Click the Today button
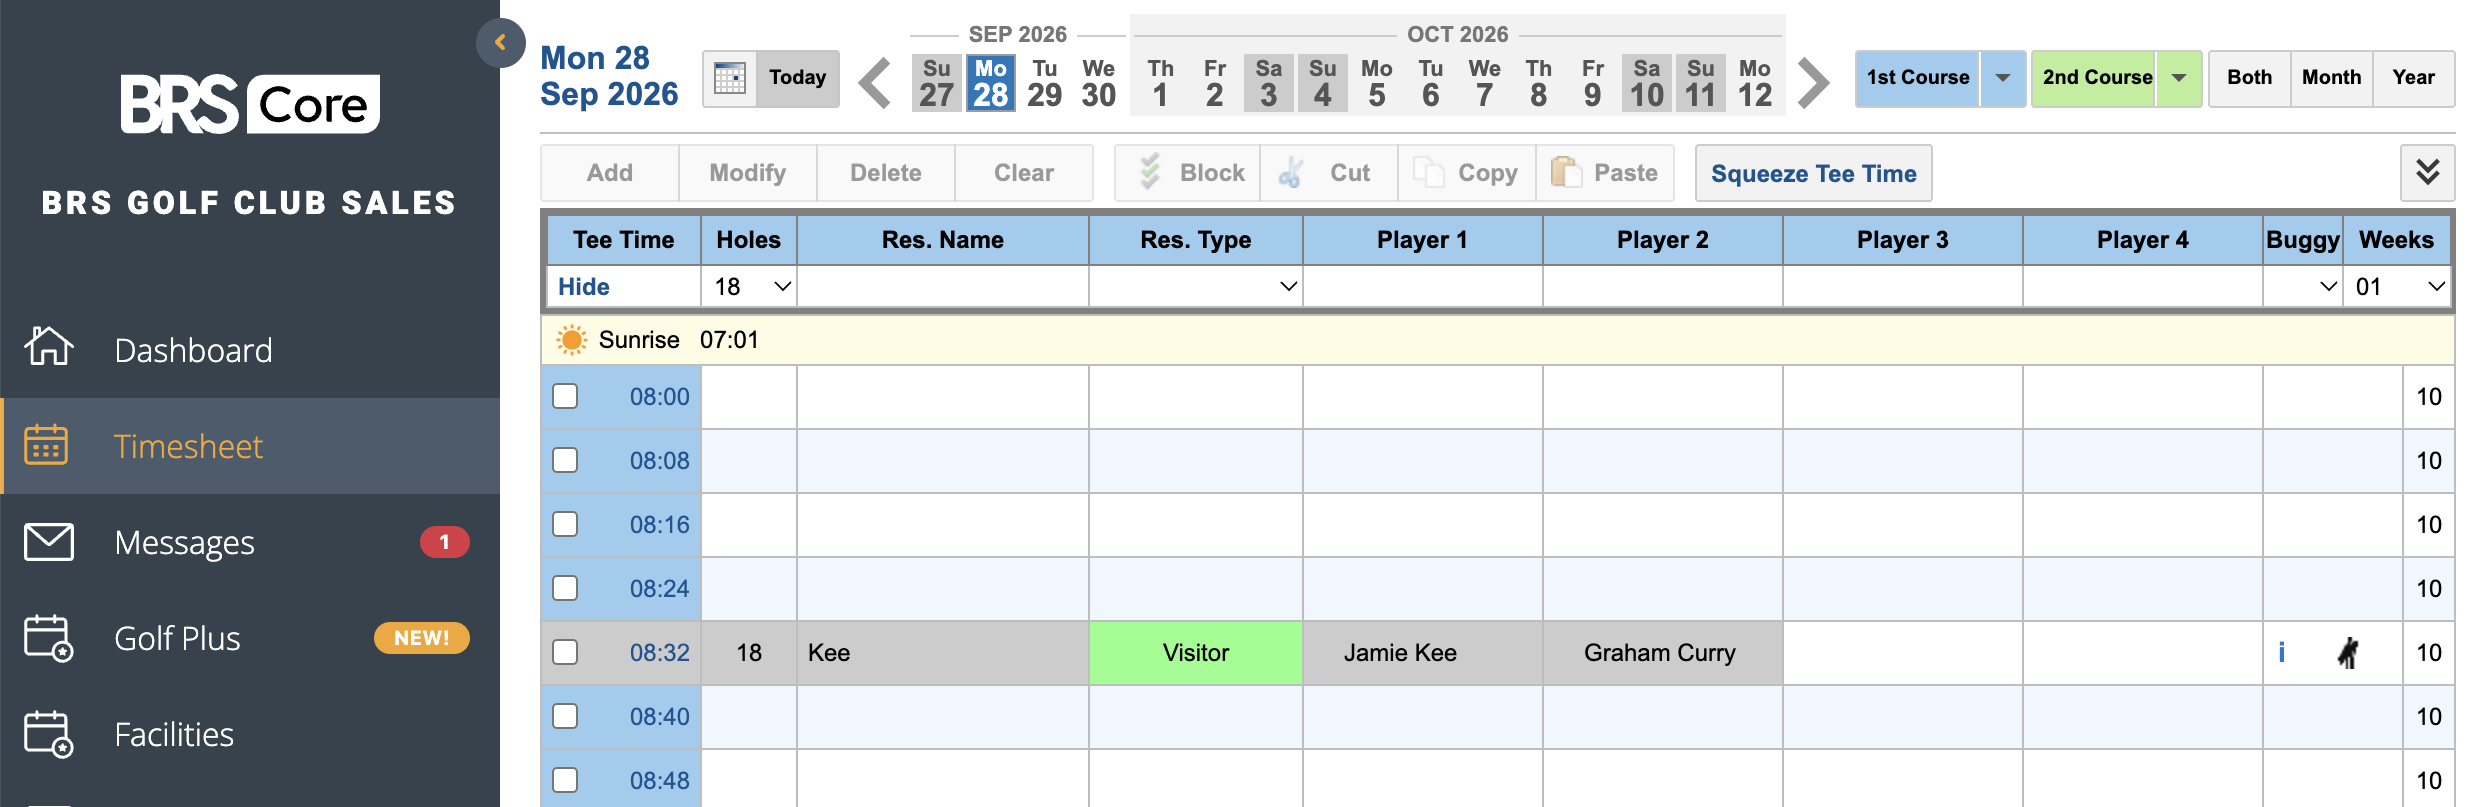 coord(798,78)
